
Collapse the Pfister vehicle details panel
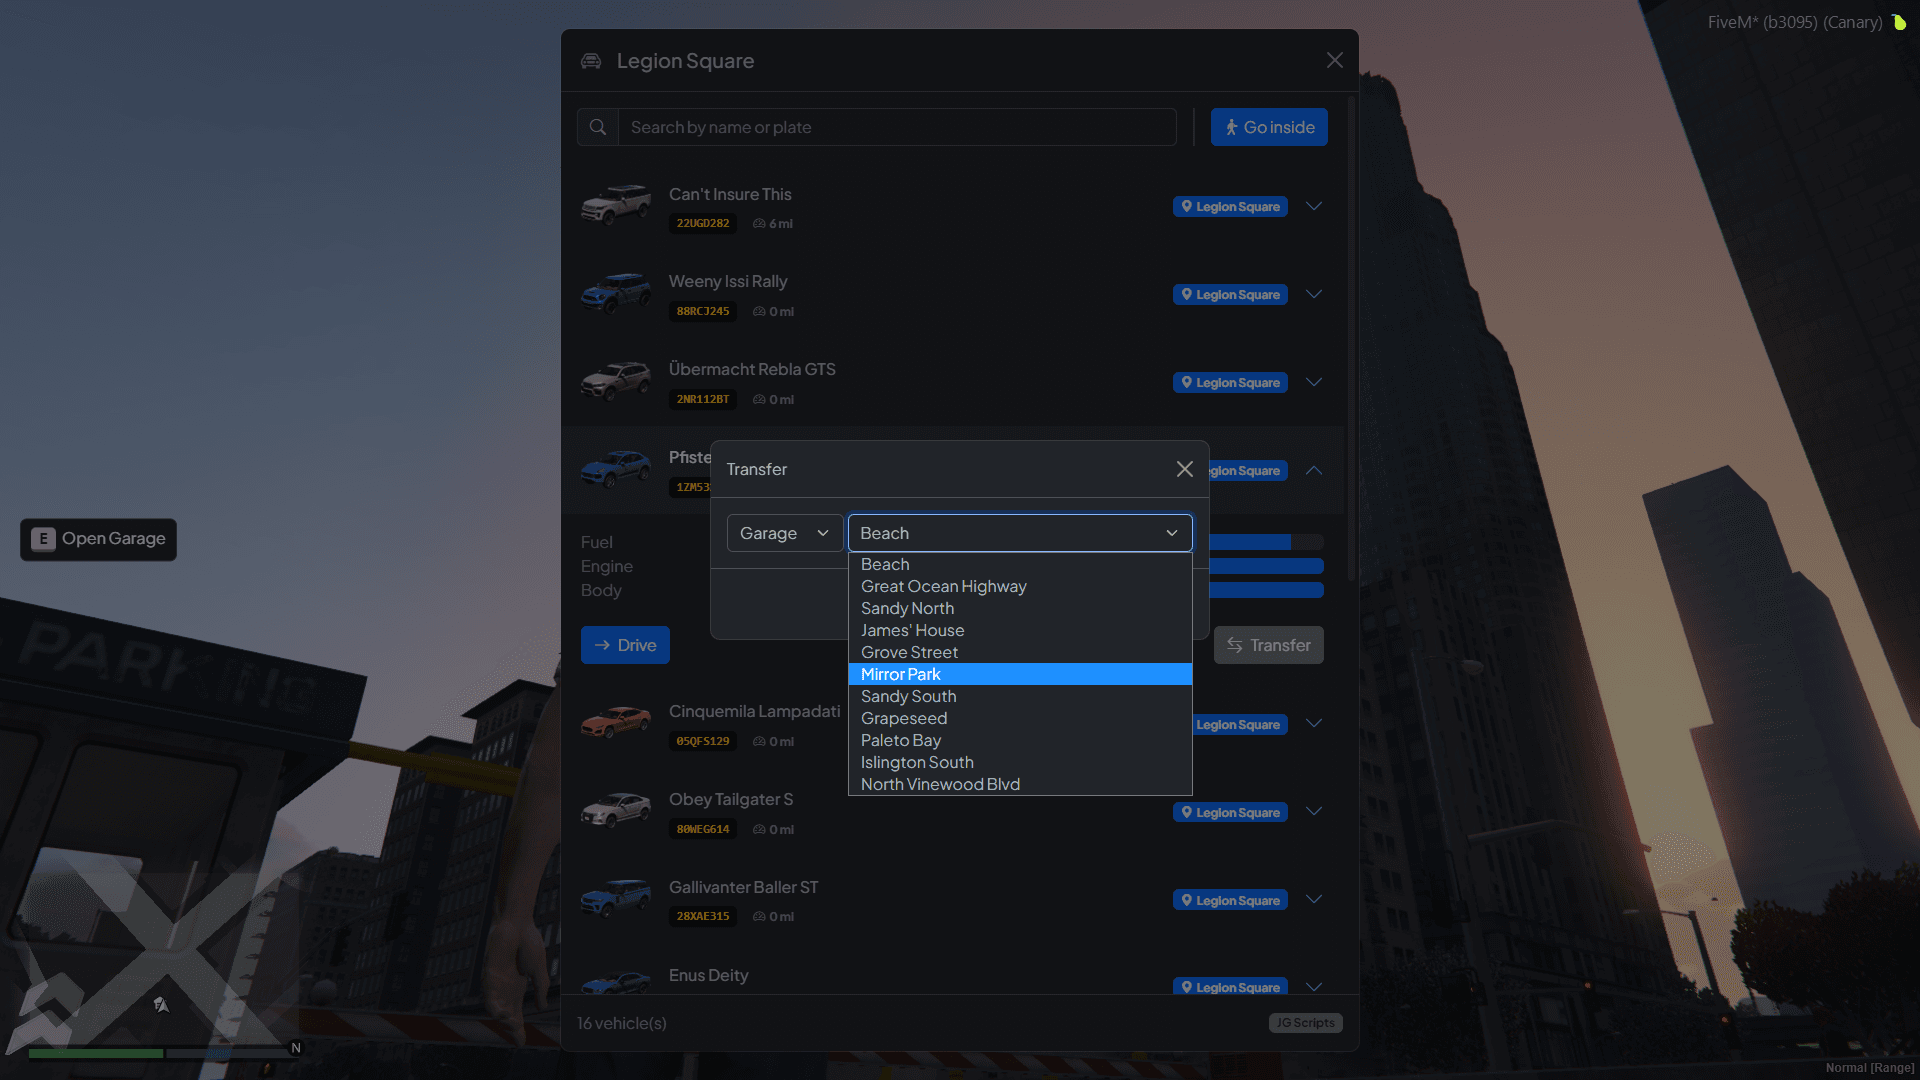[x=1313, y=470]
